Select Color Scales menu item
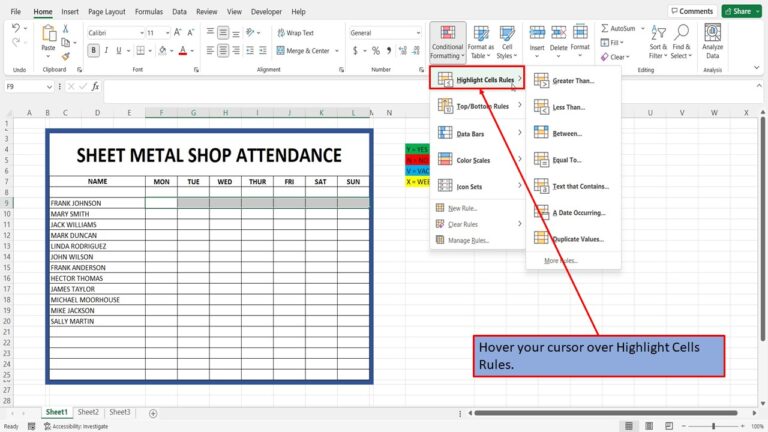The width and height of the screenshot is (768, 432). coord(478,159)
